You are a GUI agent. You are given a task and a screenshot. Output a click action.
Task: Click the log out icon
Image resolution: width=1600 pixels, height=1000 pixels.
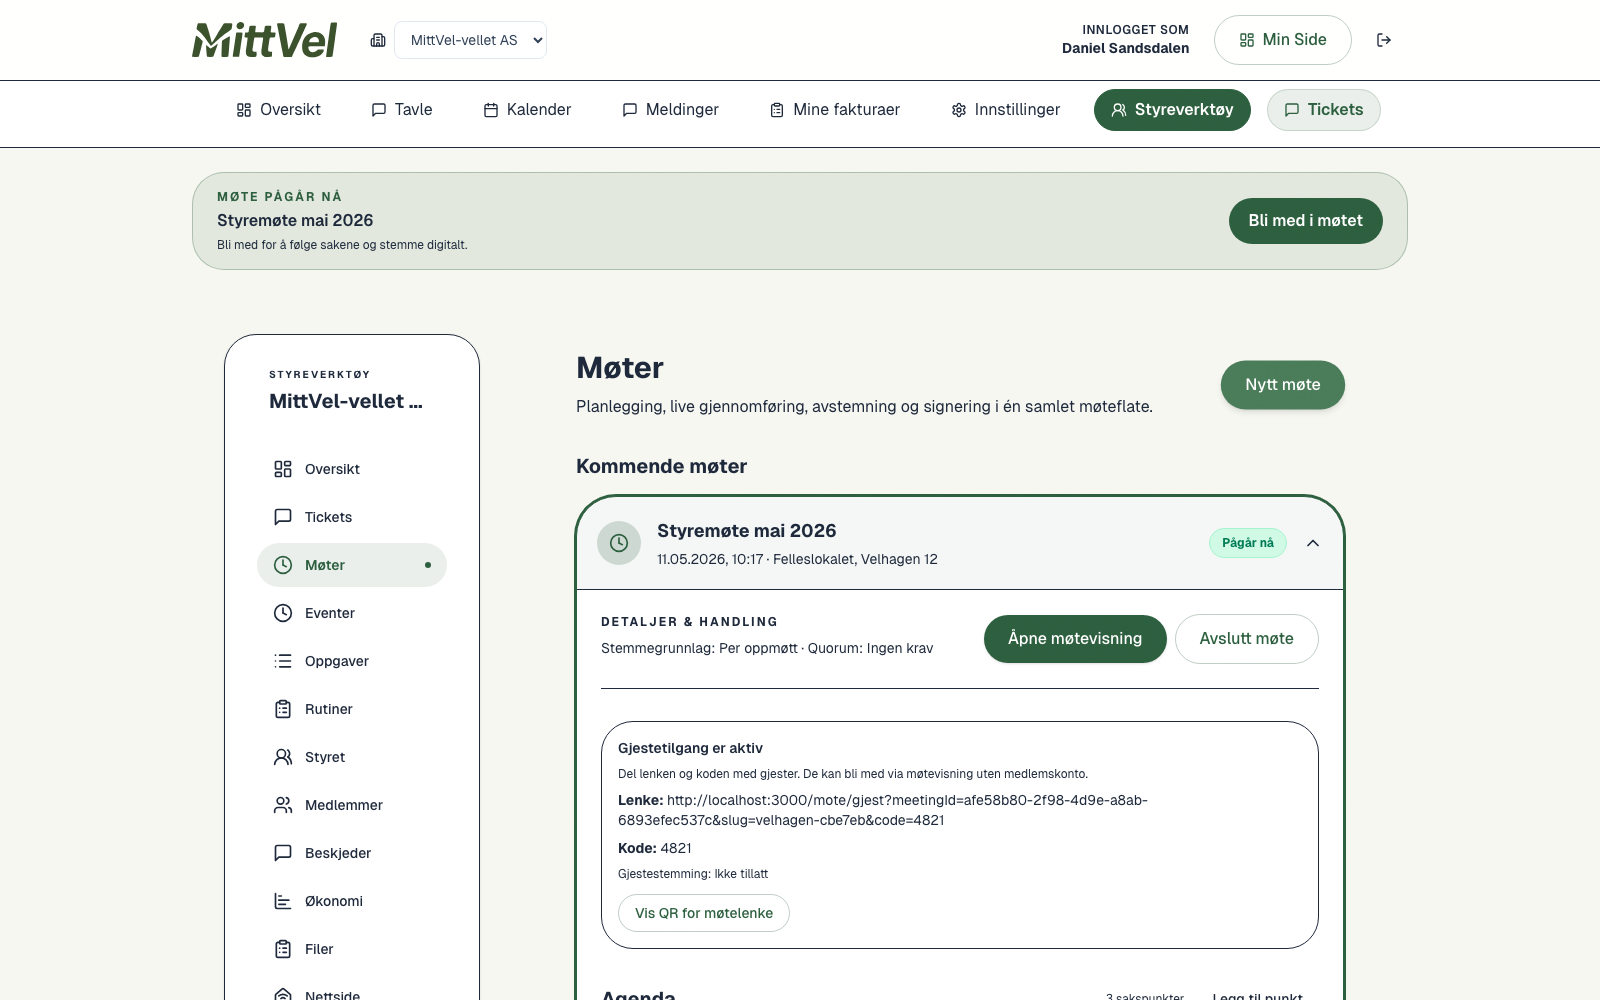pyautogui.click(x=1384, y=40)
